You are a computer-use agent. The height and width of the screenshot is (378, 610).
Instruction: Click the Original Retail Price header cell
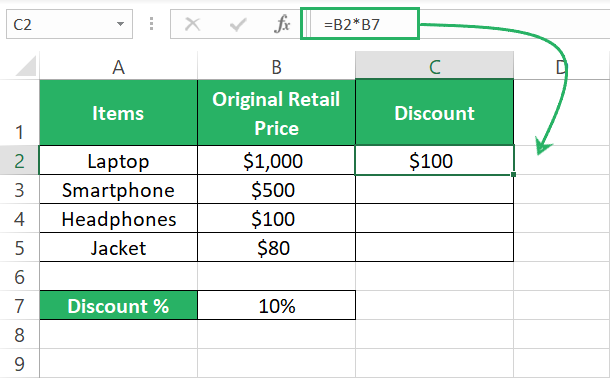(x=277, y=113)
